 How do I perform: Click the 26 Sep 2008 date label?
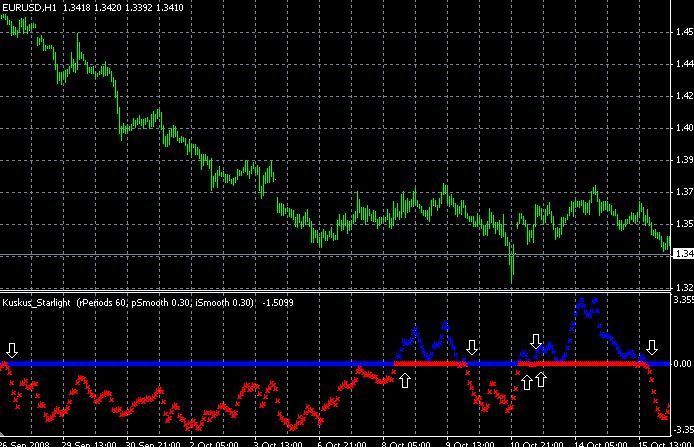(x=23, y=443)
